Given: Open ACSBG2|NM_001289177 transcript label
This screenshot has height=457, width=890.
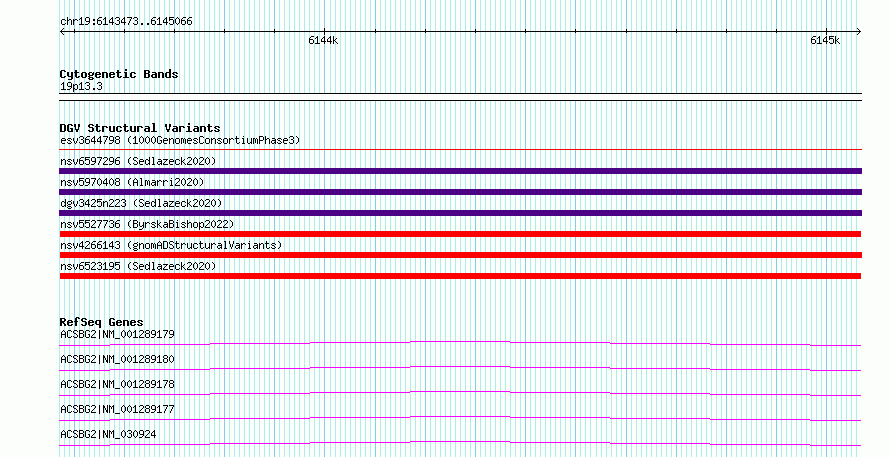Looking at the screenshot, I should point(117,409).
